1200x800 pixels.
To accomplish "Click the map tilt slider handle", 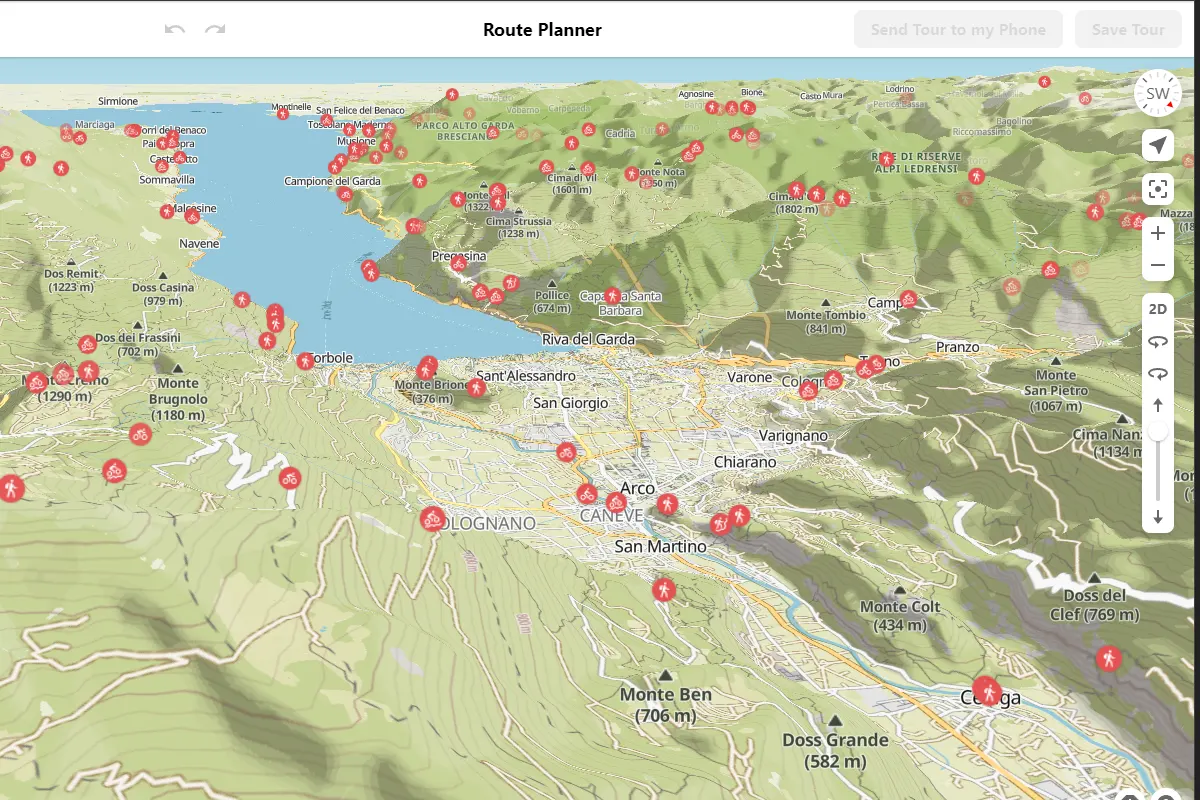I will pyautogui.click(x=1157, y=430).
